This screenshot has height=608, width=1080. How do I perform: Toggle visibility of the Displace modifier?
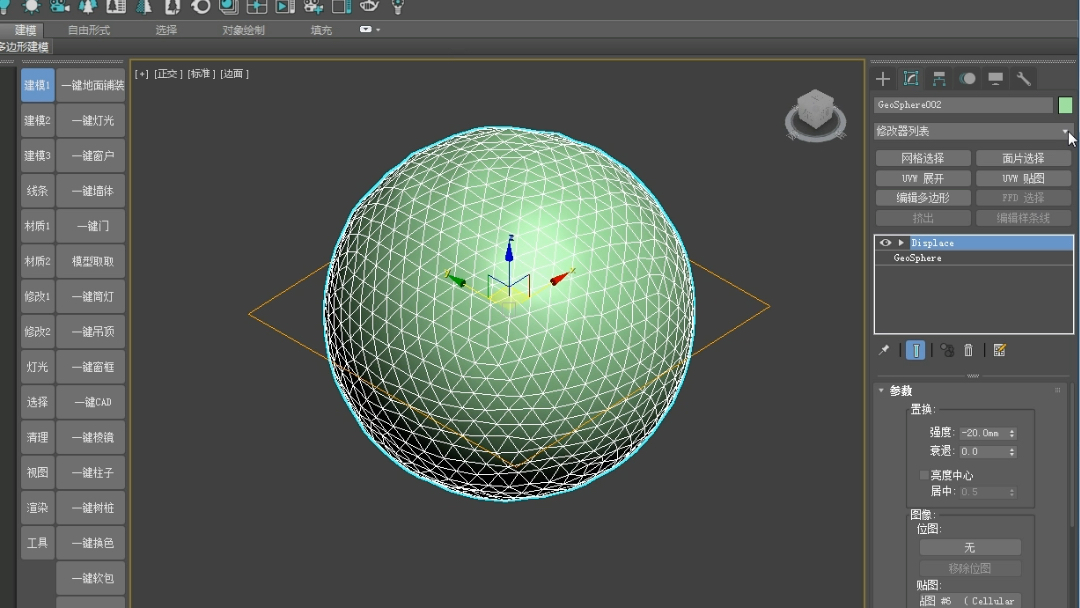[884, 242]
